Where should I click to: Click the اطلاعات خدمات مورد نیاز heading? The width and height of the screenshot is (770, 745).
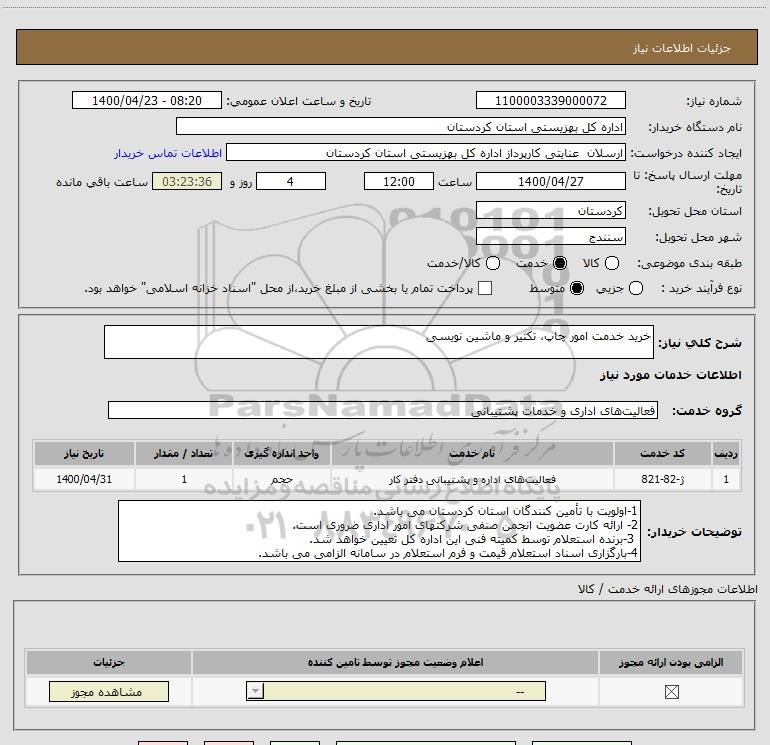pyautogui.click(x=670, y=375)
